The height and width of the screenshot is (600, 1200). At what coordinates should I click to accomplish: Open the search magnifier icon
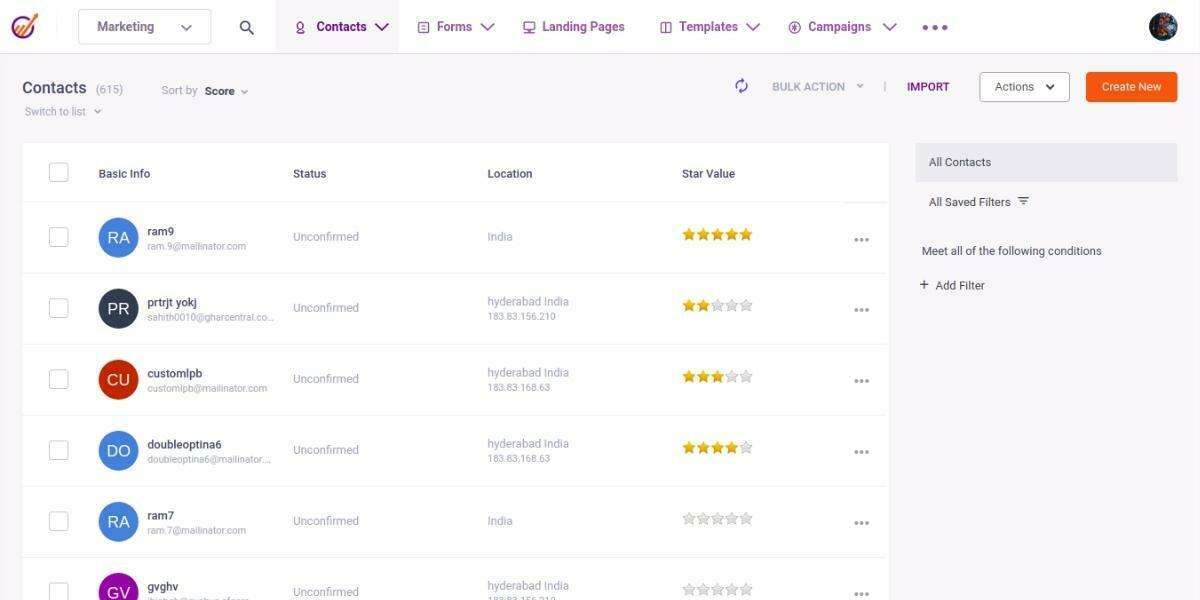246,27
